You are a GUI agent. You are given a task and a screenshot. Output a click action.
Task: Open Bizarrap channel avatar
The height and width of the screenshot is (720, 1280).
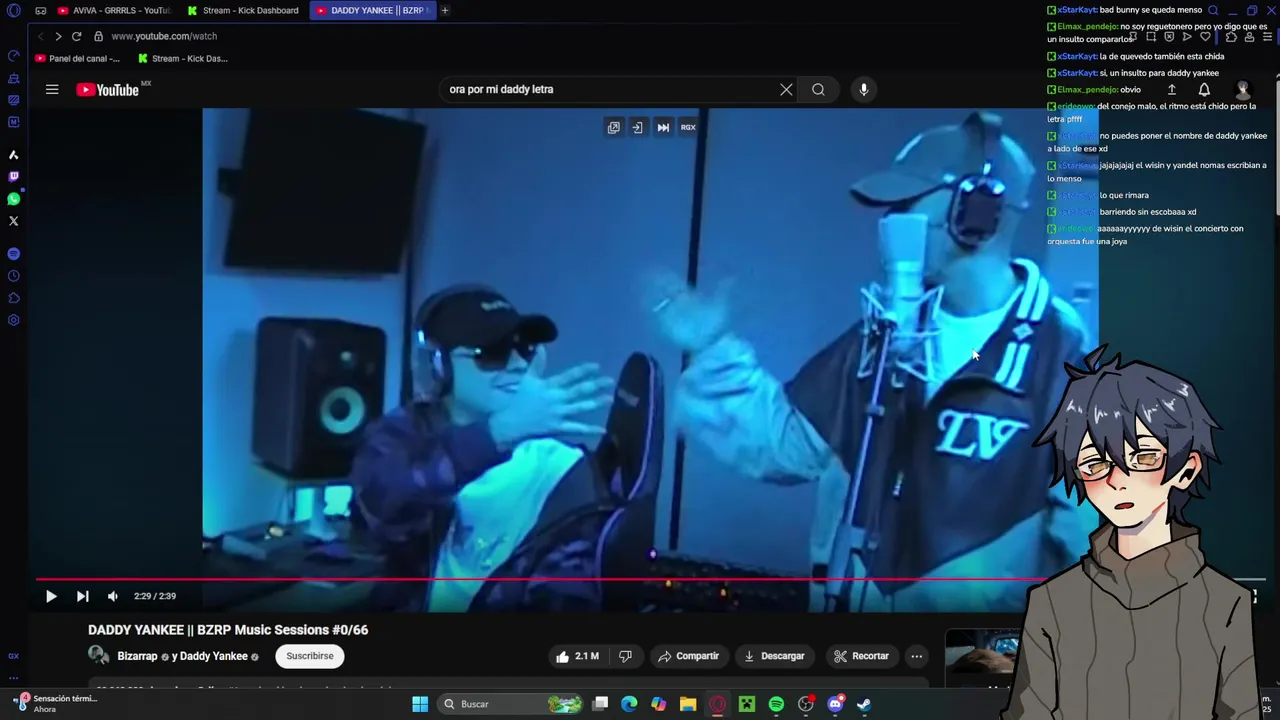click(99, 656)
